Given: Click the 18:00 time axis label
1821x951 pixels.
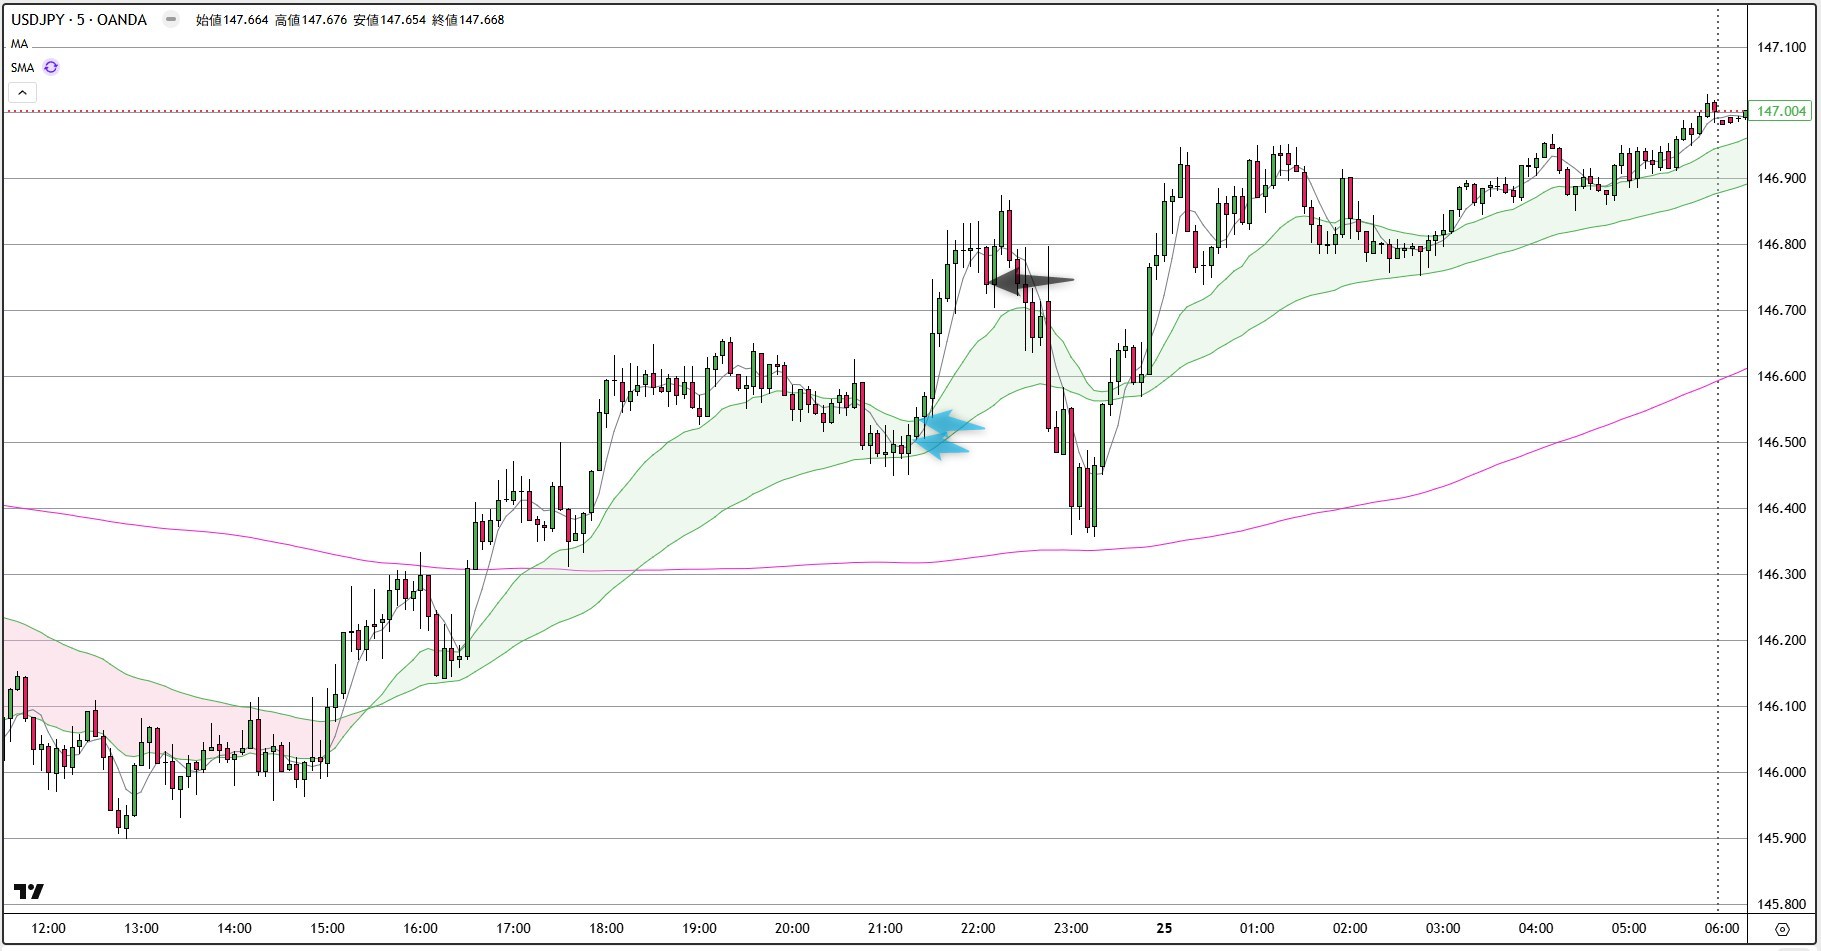Looking at the screenshot, I should pos(606,928).
